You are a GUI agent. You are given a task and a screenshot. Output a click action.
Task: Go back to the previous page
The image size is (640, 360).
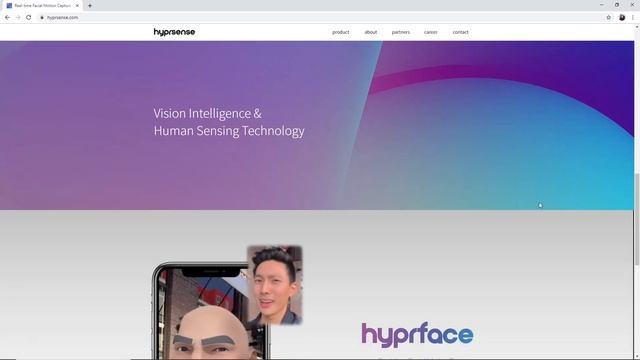point(7,18)
